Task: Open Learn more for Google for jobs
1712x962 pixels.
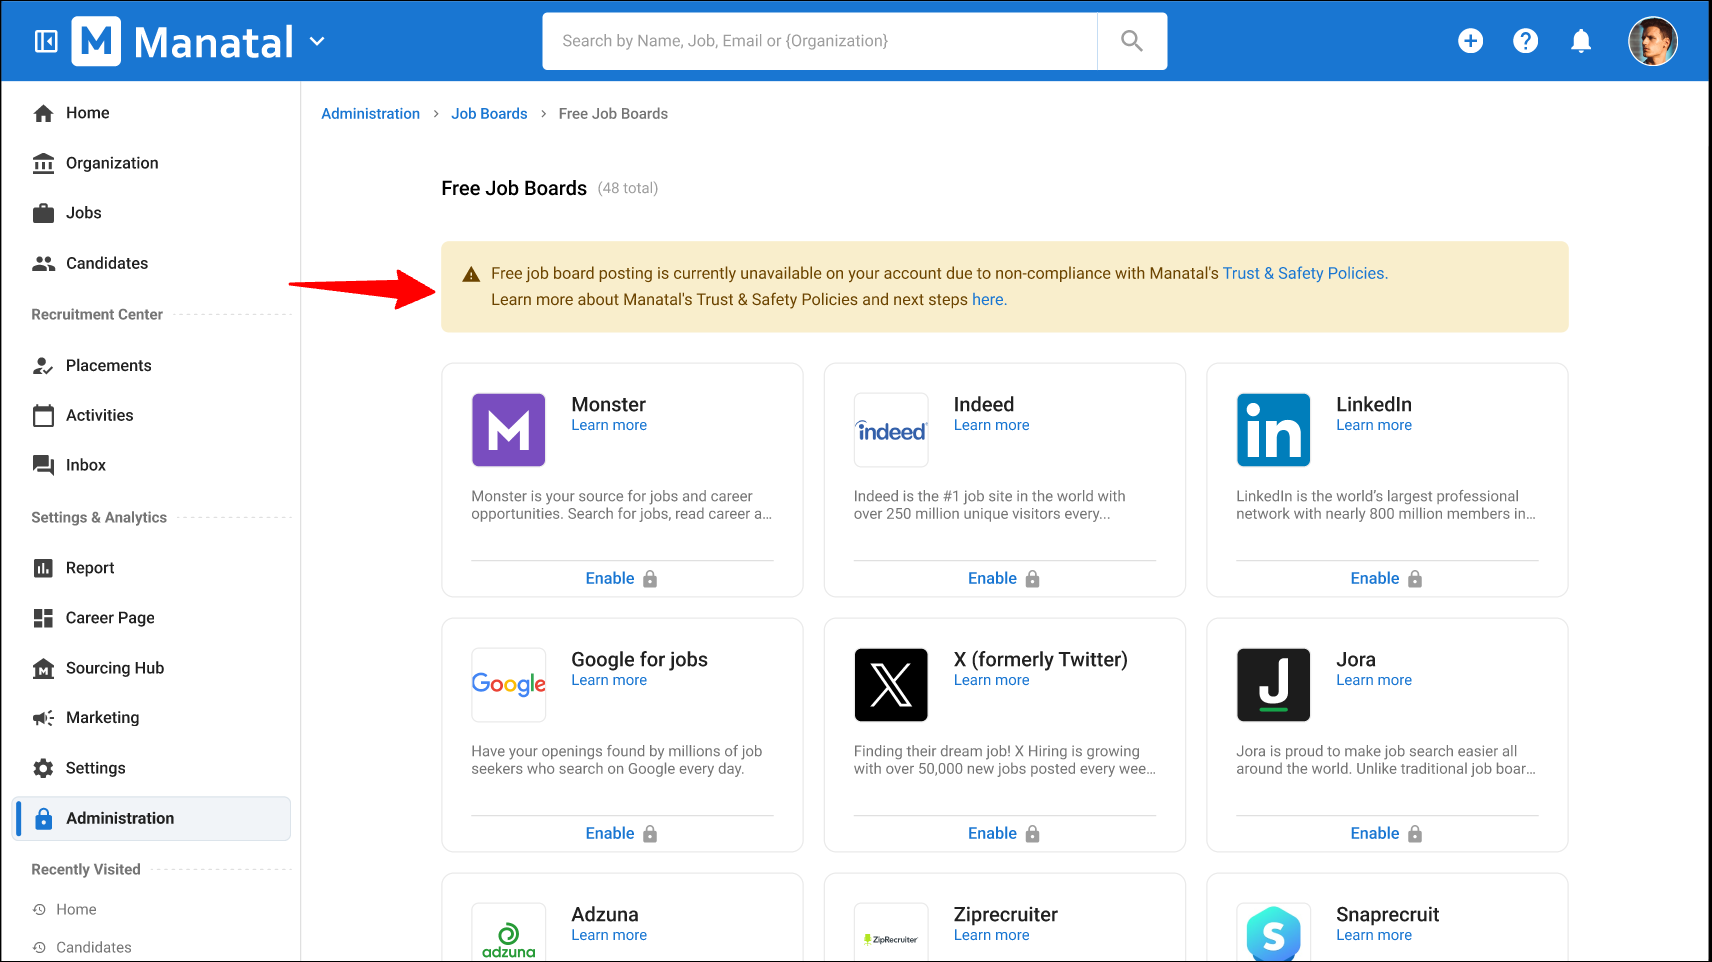Action: [609, 680]
